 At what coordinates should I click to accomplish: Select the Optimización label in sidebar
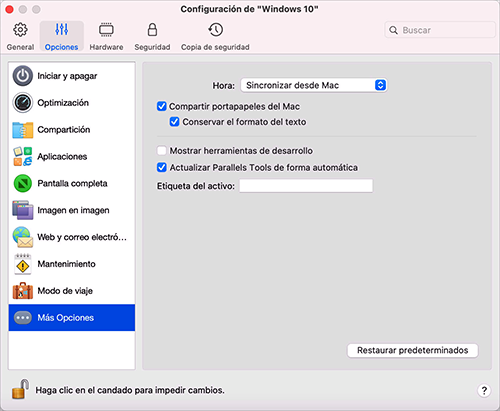[63, 103]
